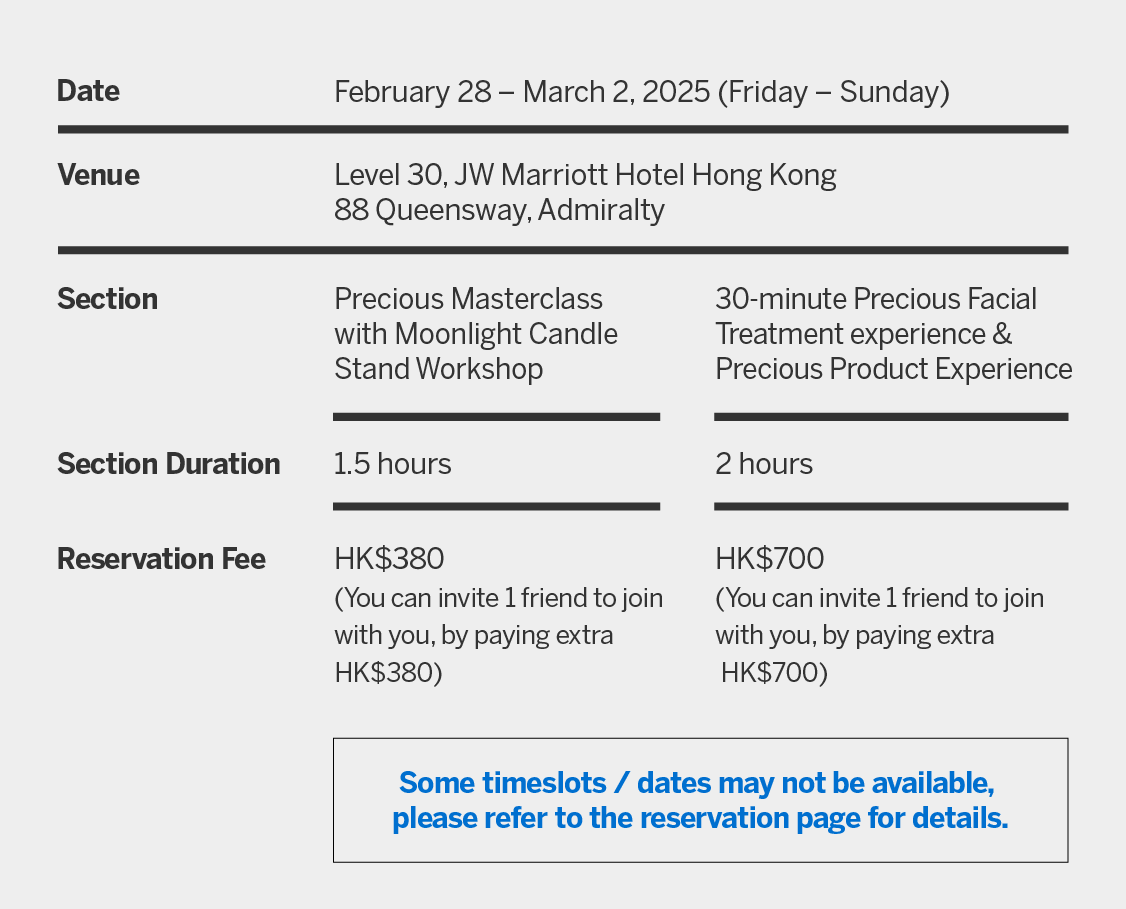Image resolution: width=1126 pixels, height=909 pixels.
Task: Click the friend invite note under HK$700
Action: 879,635
